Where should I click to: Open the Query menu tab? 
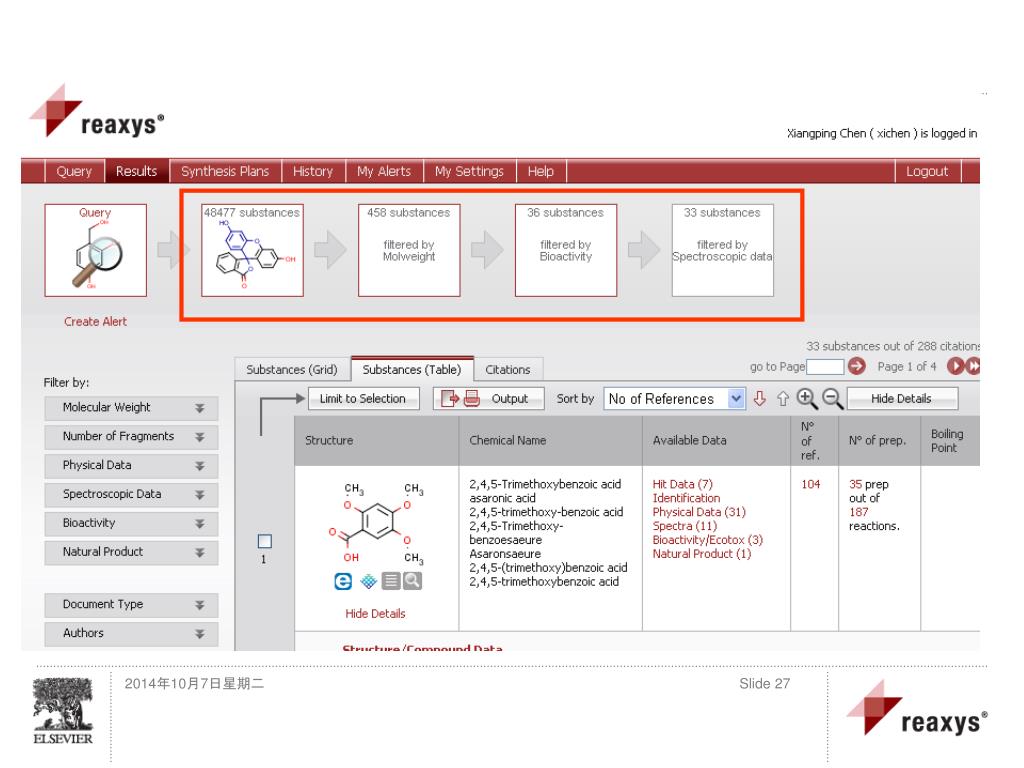(x=74, y=171)
